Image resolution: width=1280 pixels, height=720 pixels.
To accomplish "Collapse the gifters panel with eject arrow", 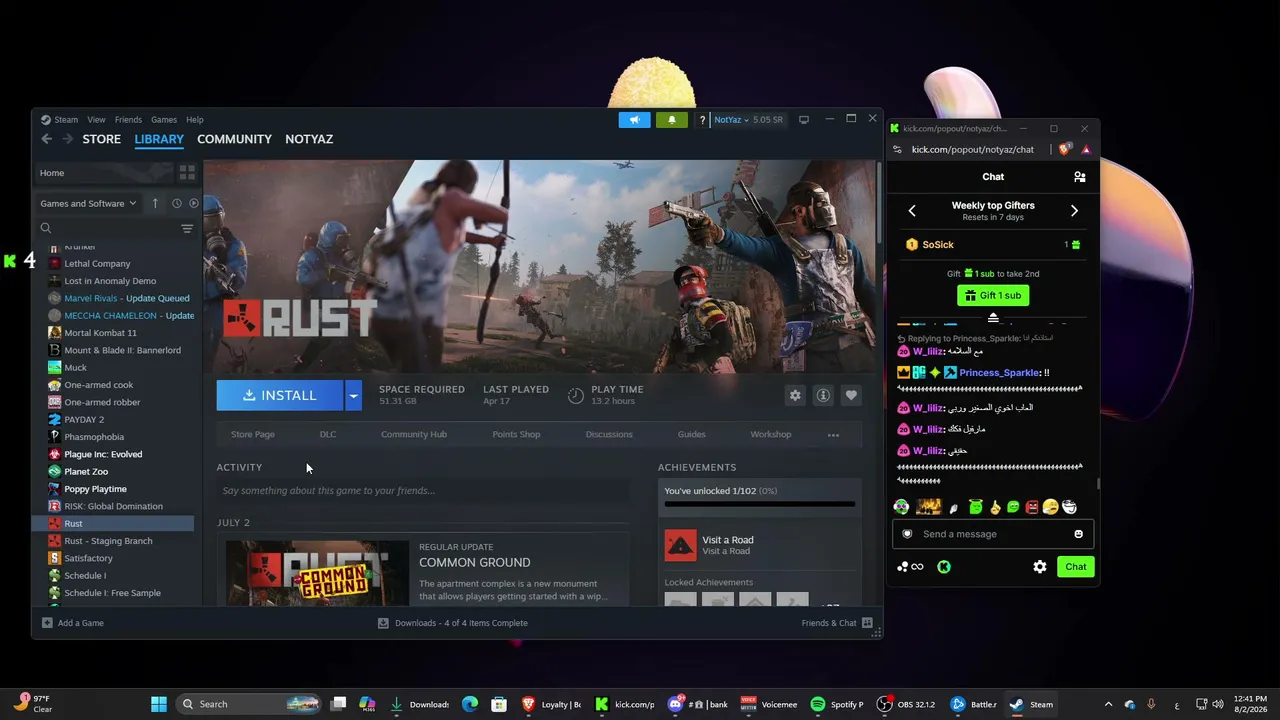I will (x=993, y=318).
